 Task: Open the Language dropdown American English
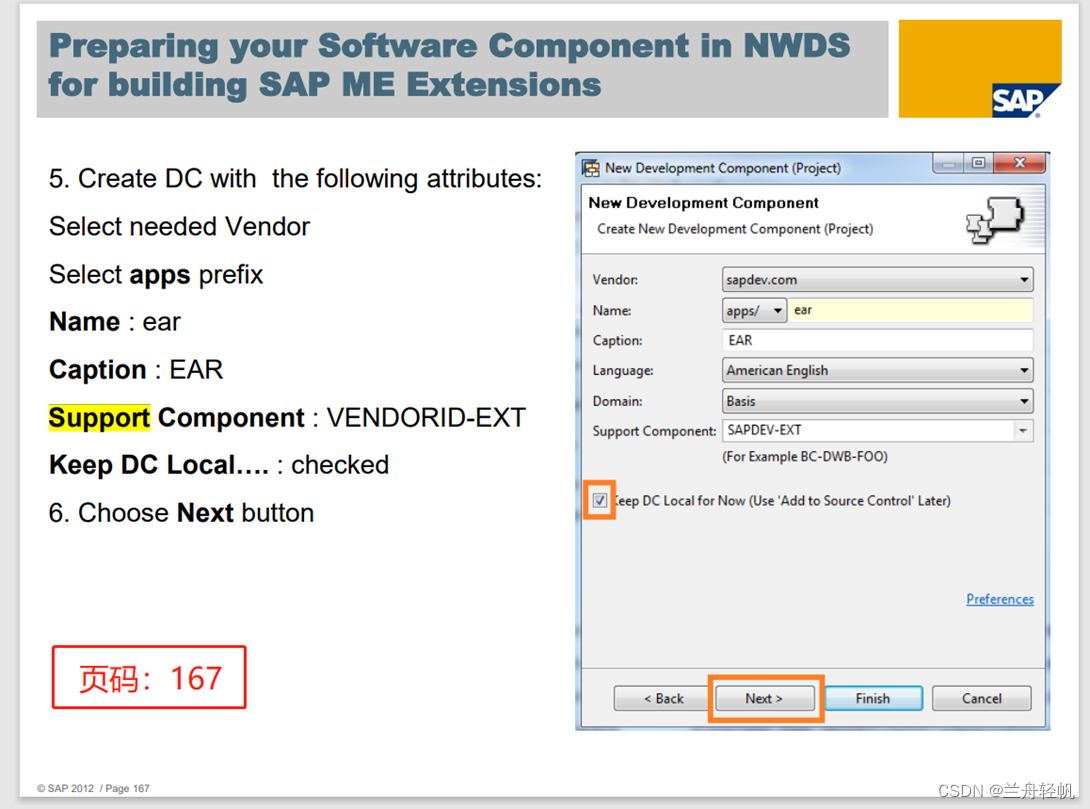877,370
